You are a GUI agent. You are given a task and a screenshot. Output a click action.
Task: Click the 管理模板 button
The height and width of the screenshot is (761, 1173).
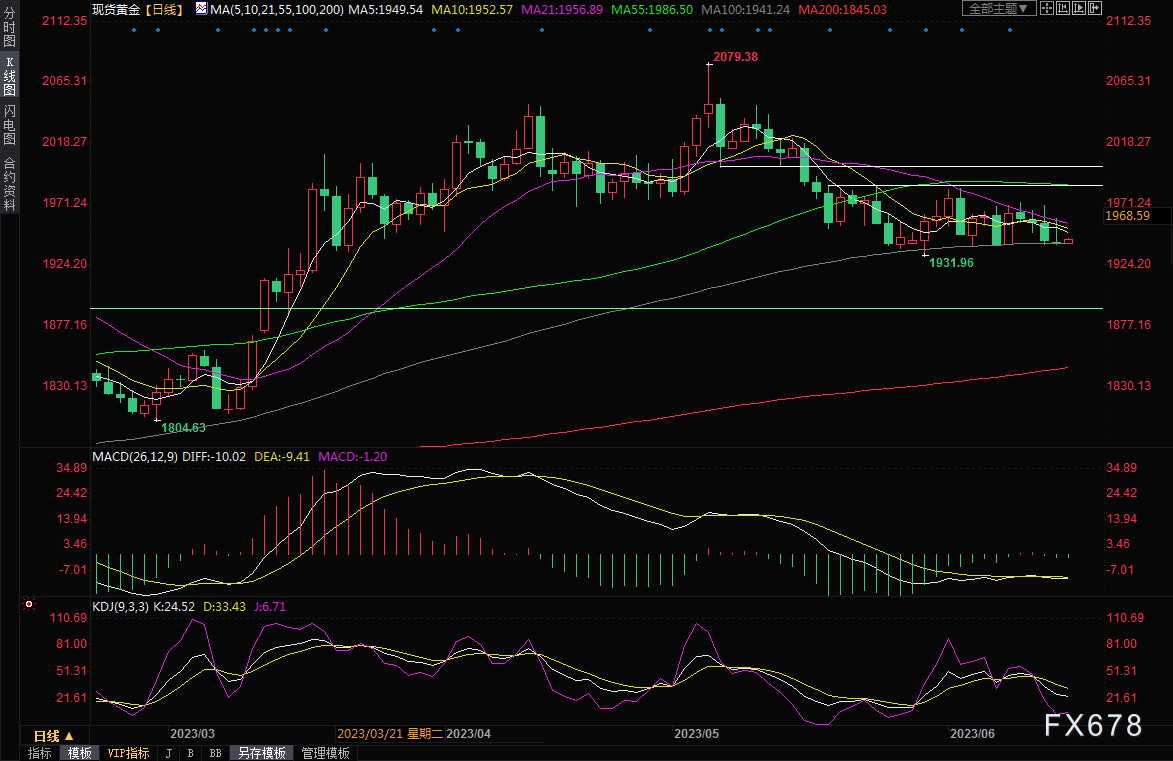[x=325, y=753]
